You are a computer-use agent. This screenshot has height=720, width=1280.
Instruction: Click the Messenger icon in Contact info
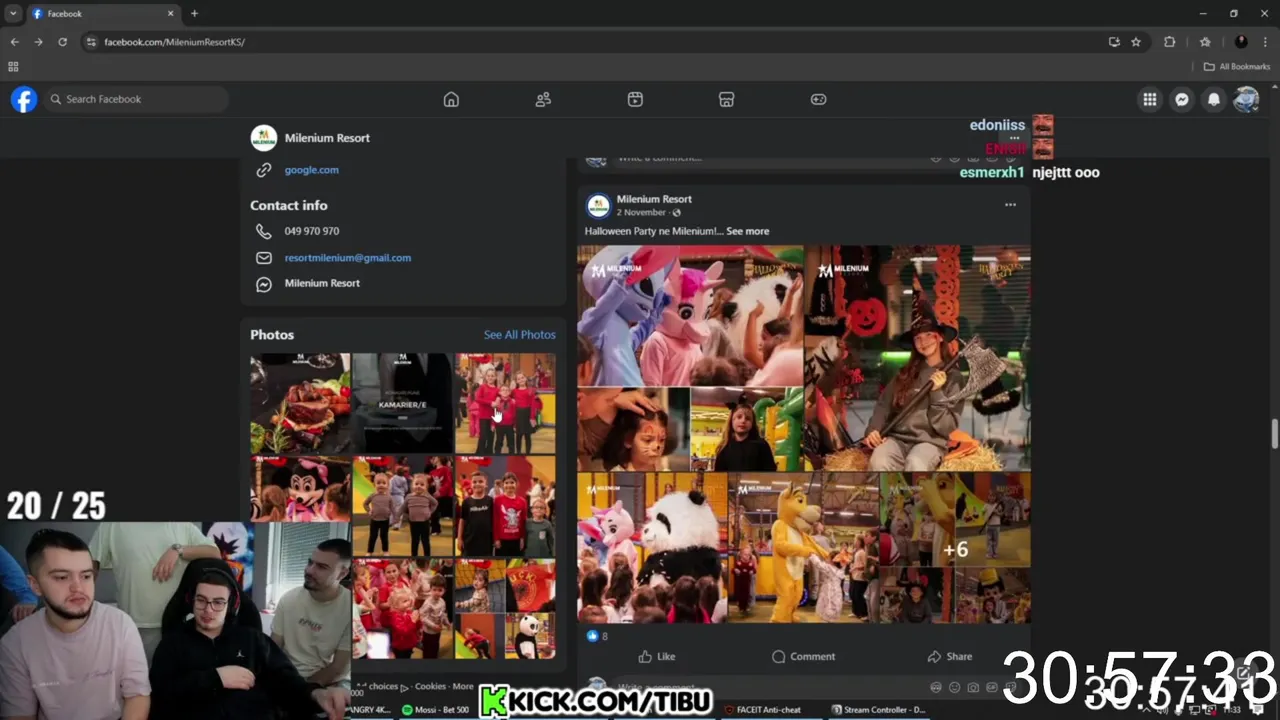point(263,284)
